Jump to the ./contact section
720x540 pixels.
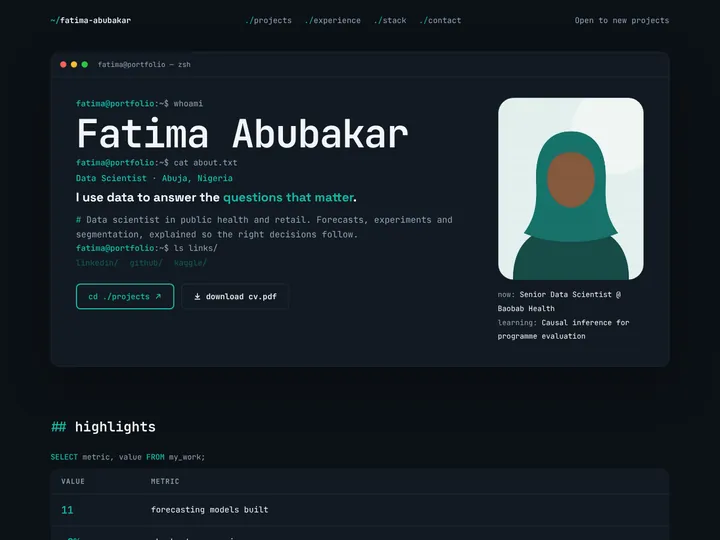point(440,20)
